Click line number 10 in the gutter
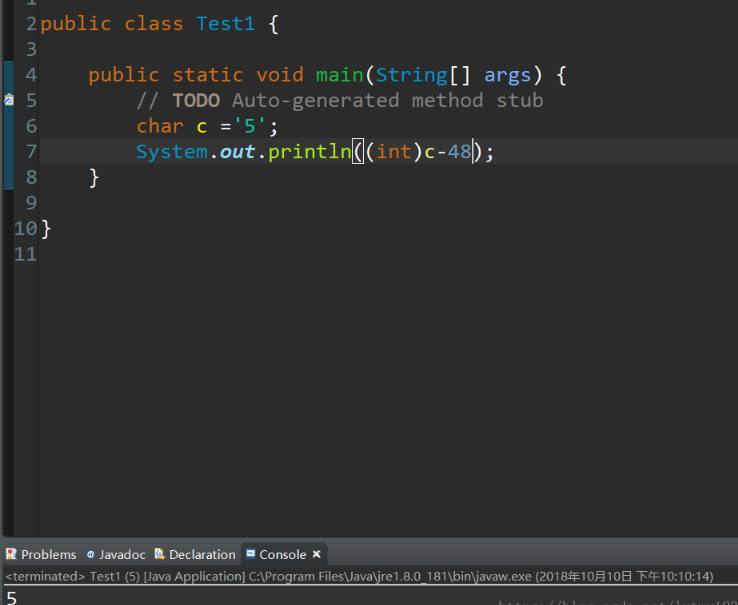The width and height of the screenshot is (738, 605). click(25, 229)
